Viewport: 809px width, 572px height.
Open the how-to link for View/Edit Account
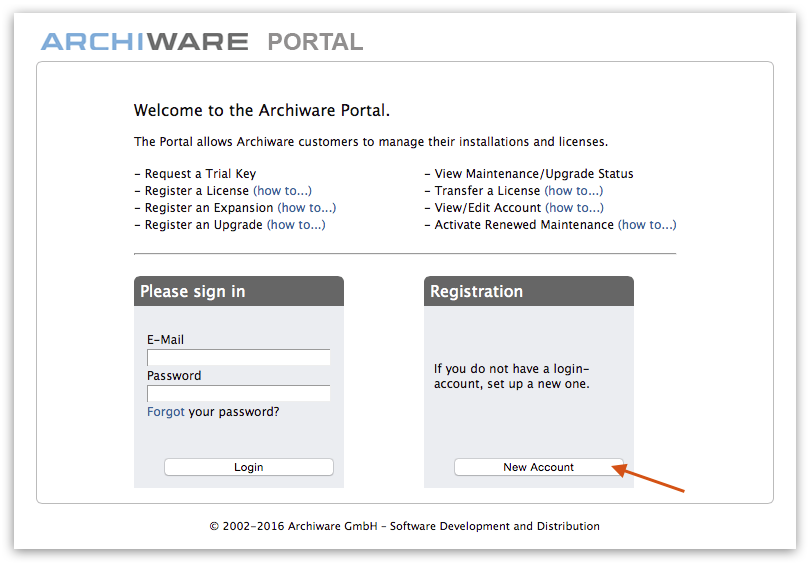[x=574, y=208]
